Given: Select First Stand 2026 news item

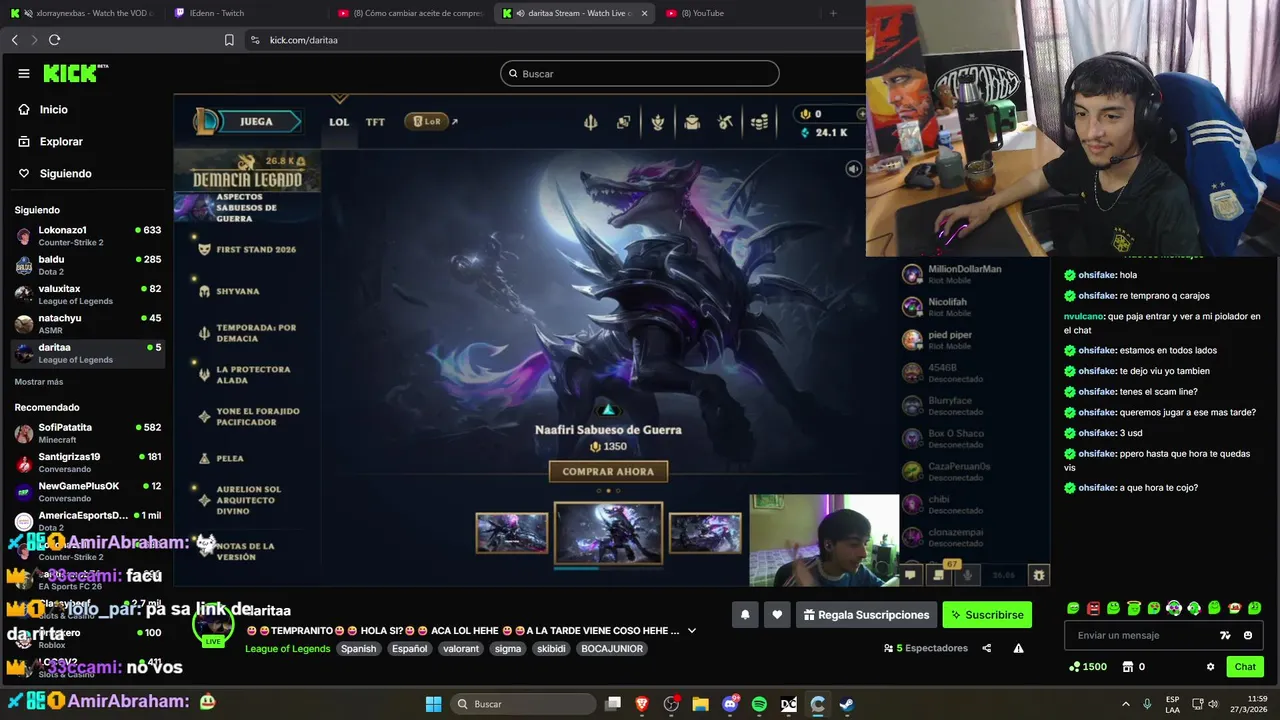Looking at the screenshot, I should [x=247, y=249].
